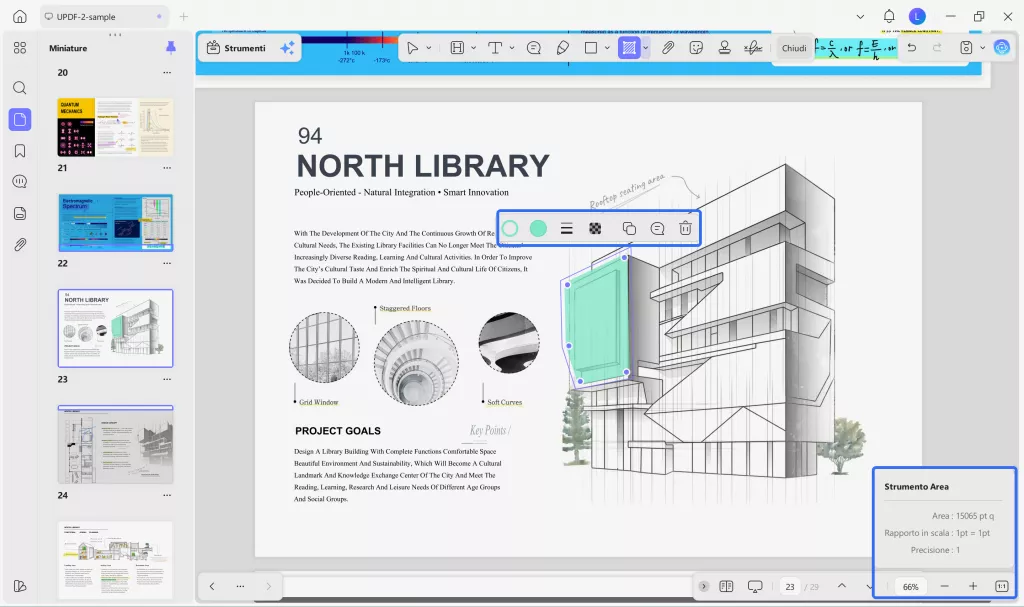Open the Bookmarks panel in sidebar
This screenshot has height=607, width=1024.
click(x=19, y=151)
